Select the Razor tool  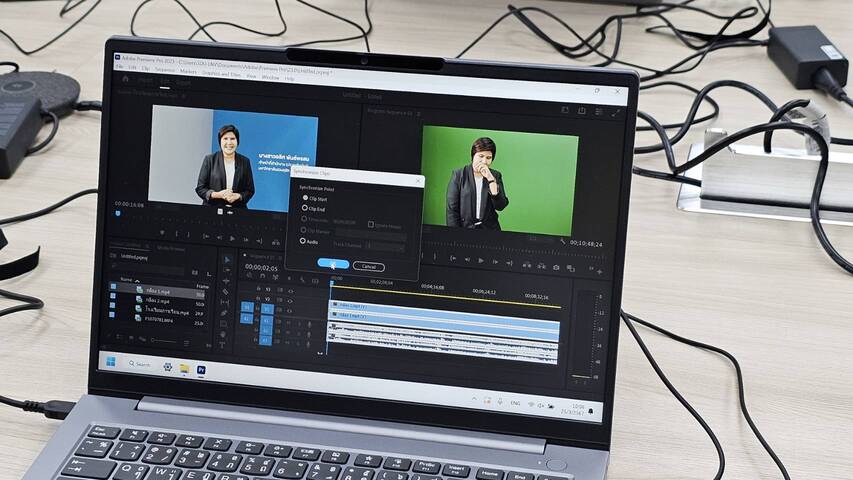pyautogui.click(x=225, y=292)
